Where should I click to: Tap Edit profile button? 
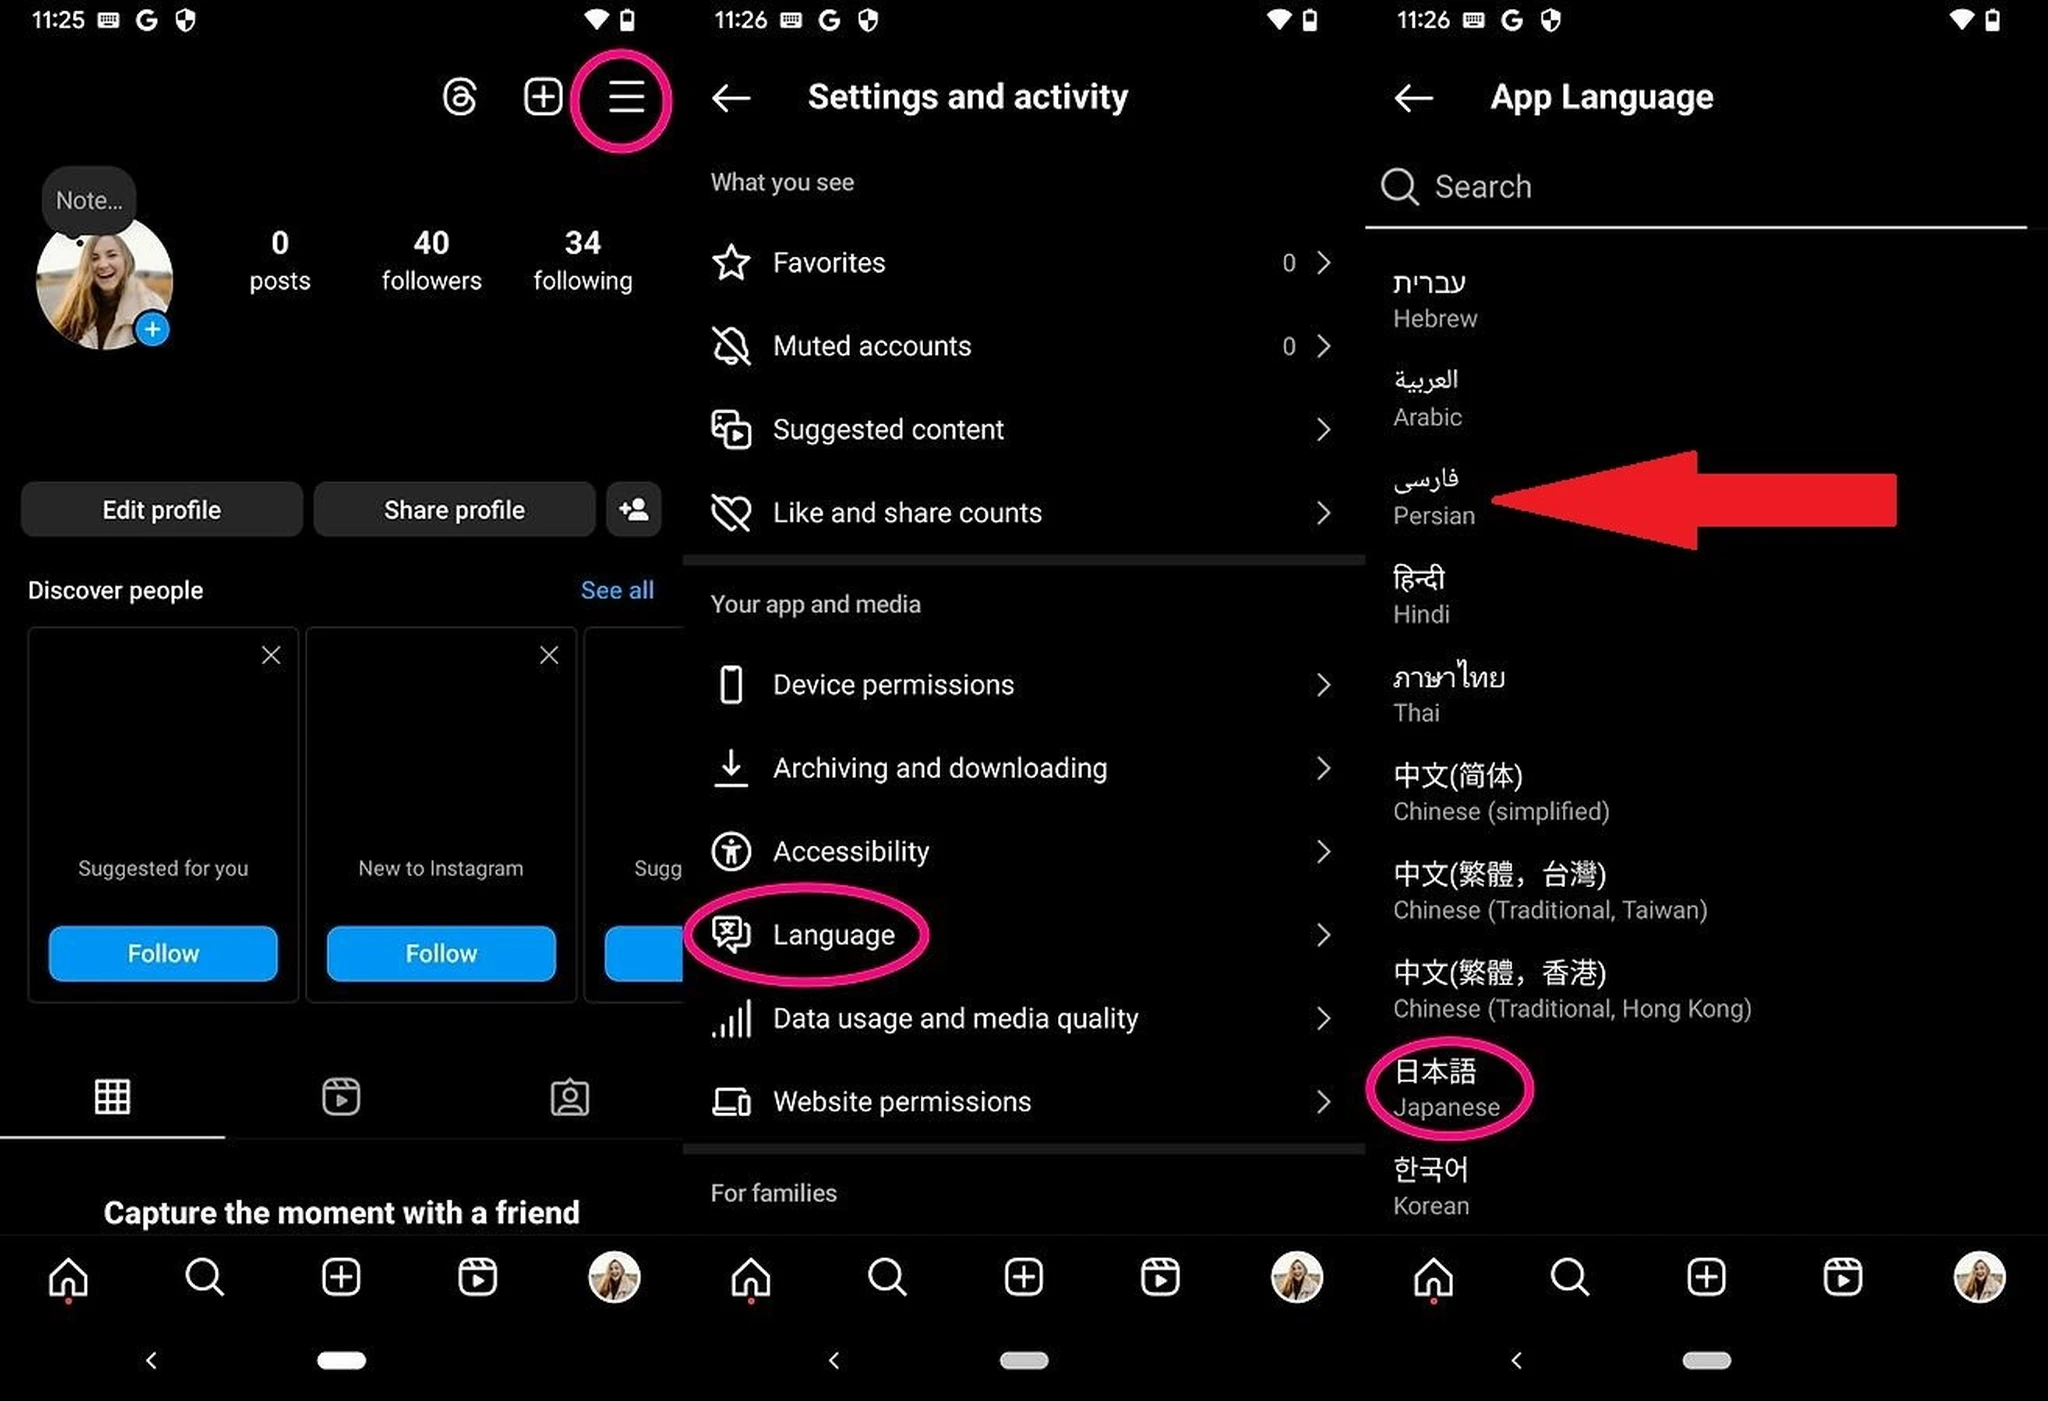pyautogui.click(x=160, y=509)
